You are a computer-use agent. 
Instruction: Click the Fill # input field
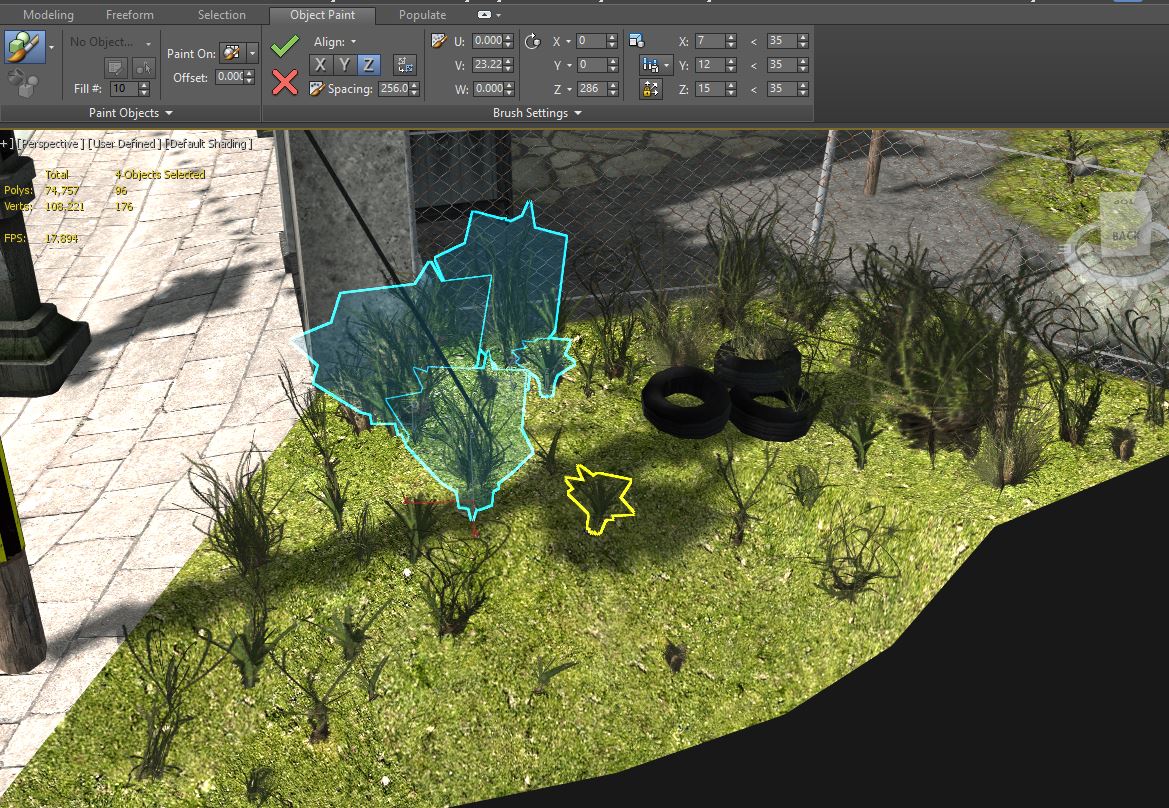123,89
